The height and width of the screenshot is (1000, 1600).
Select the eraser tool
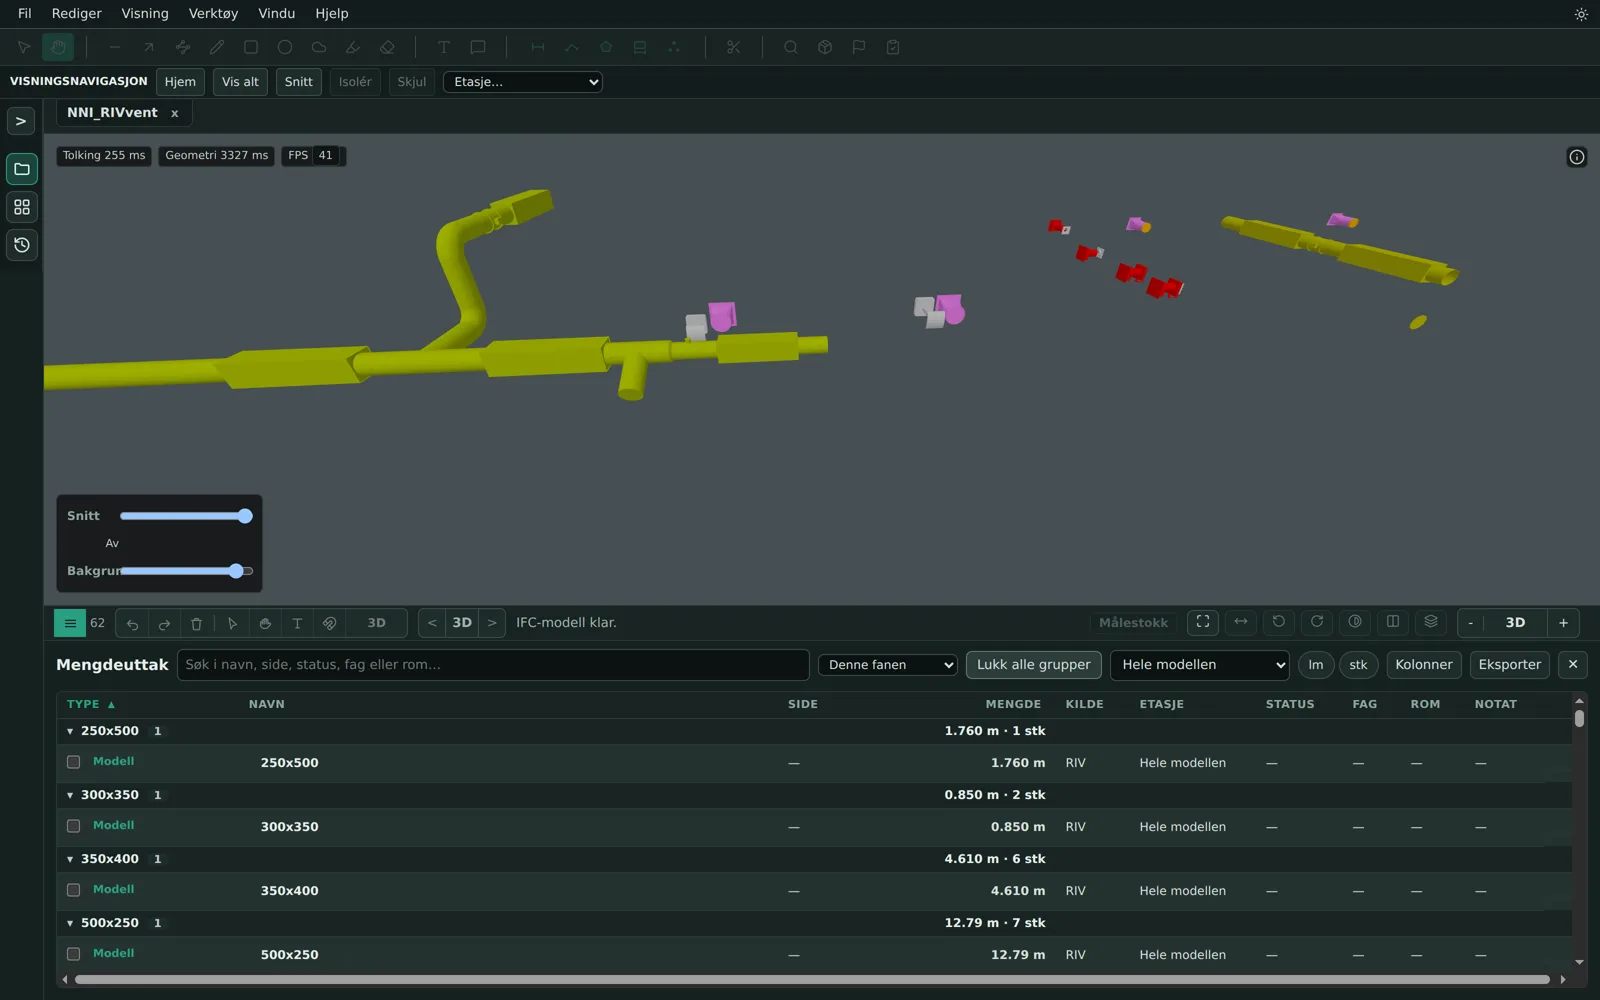(x=387, y=47)
